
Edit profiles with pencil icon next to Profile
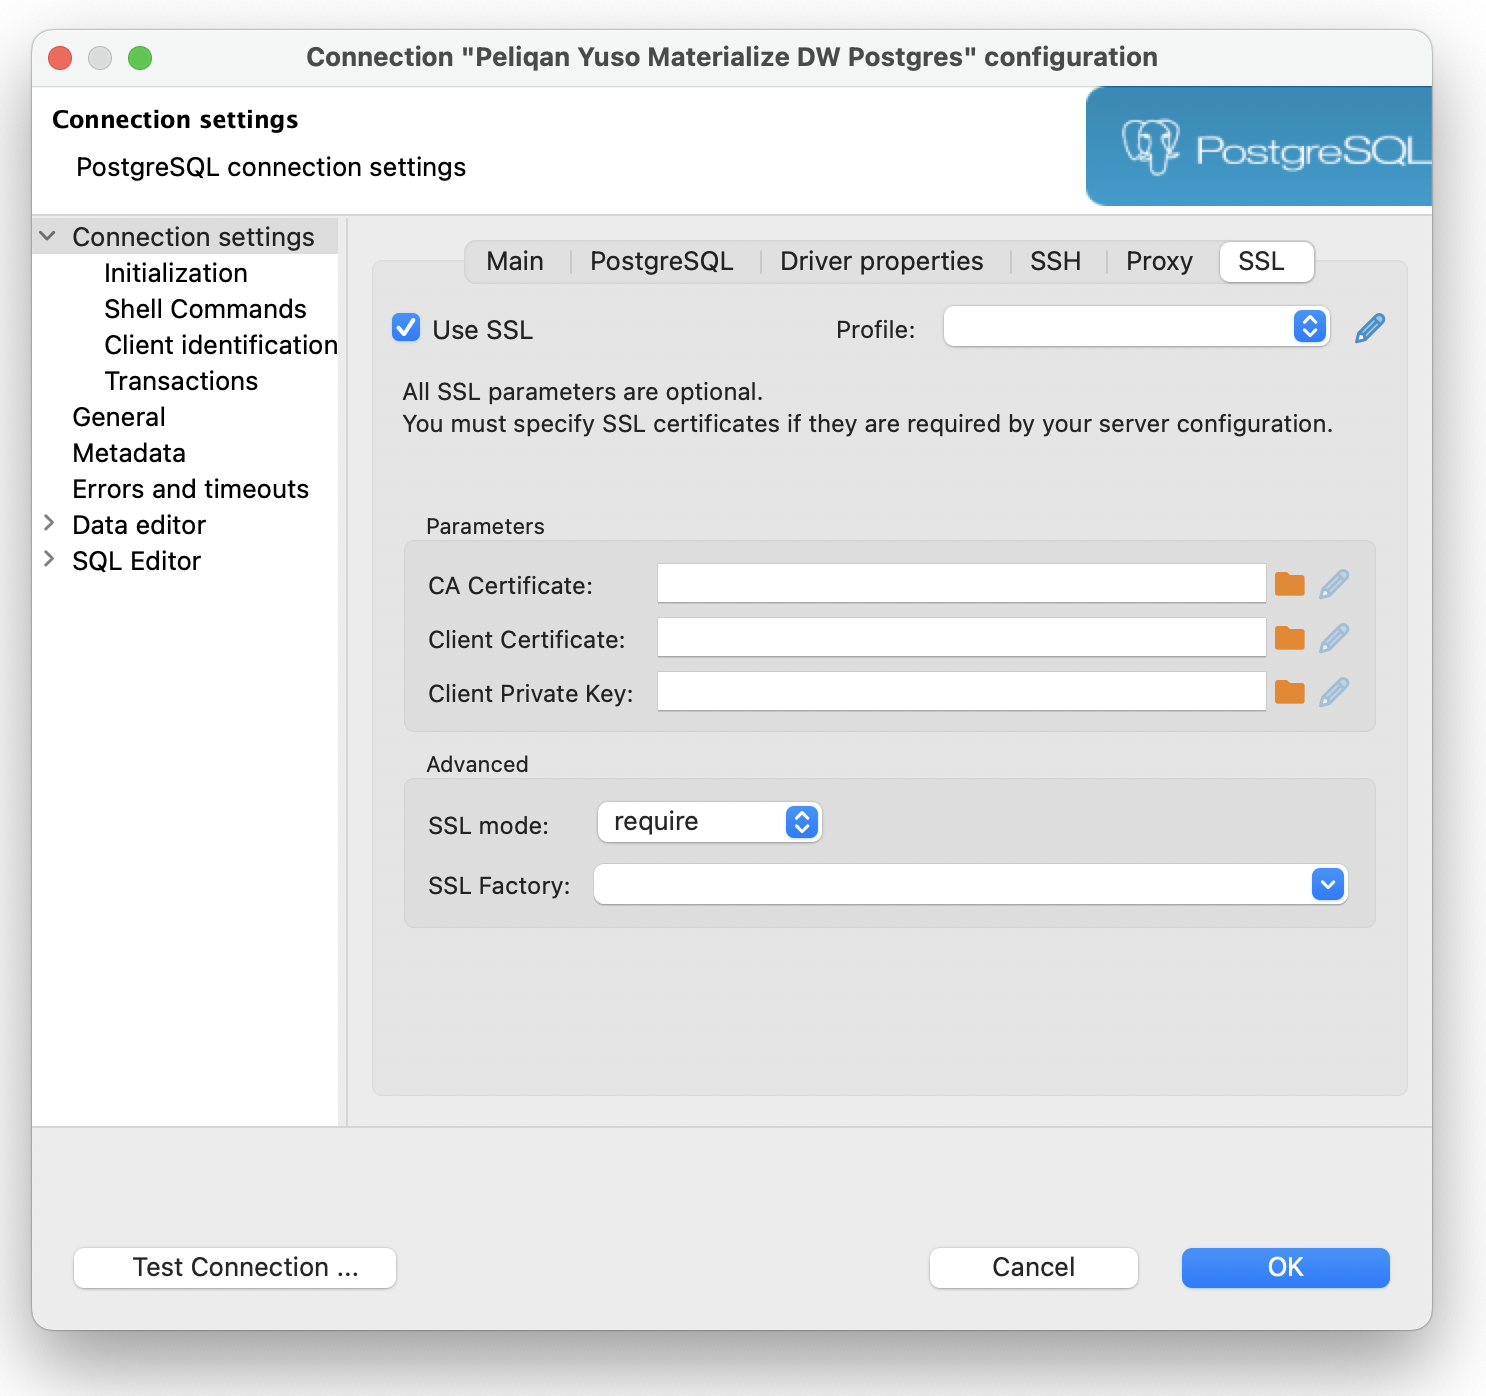[x=1370, y=328]
